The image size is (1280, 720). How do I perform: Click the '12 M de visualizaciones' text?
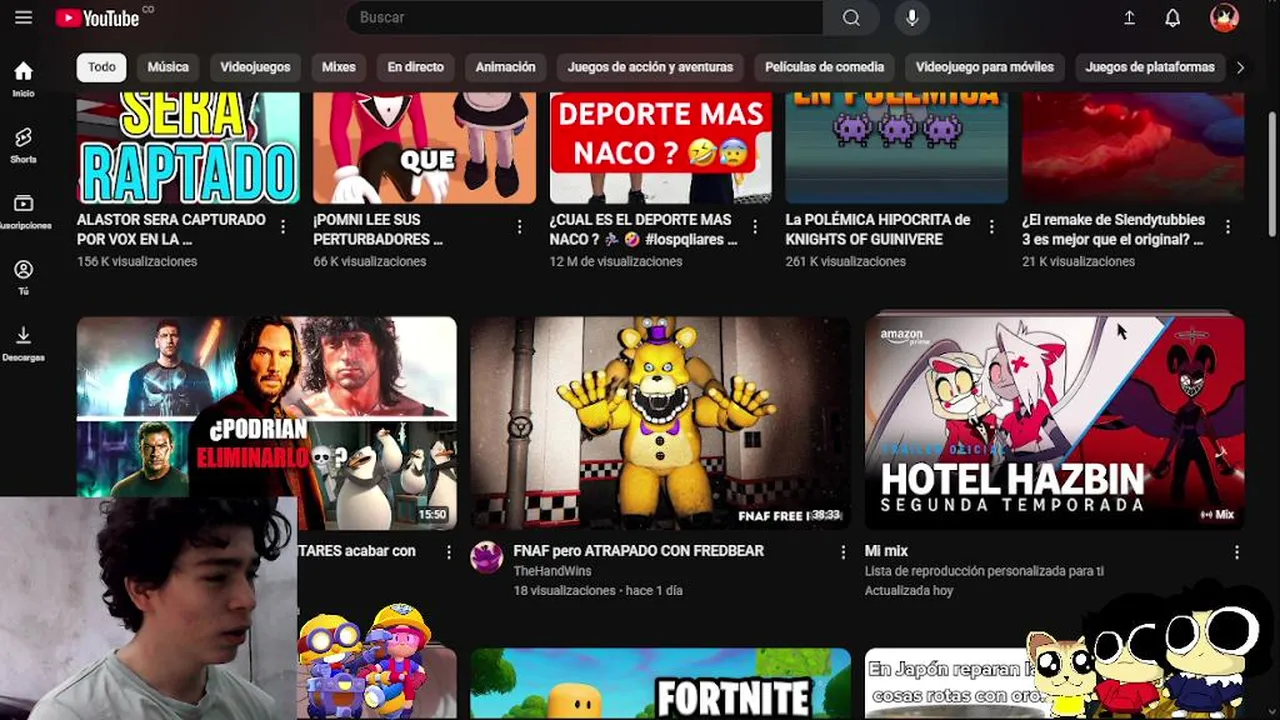click(615, 262)
